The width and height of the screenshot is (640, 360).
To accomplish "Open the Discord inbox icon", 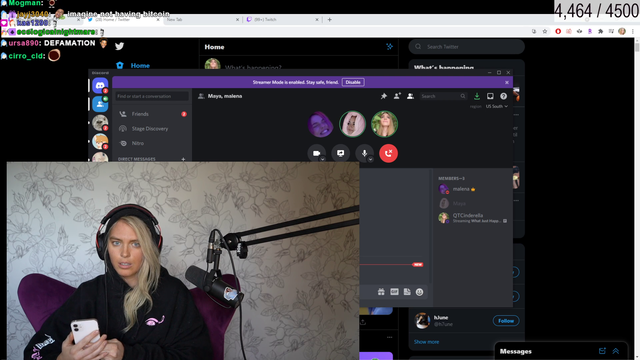I will click(x=490, y=96).
